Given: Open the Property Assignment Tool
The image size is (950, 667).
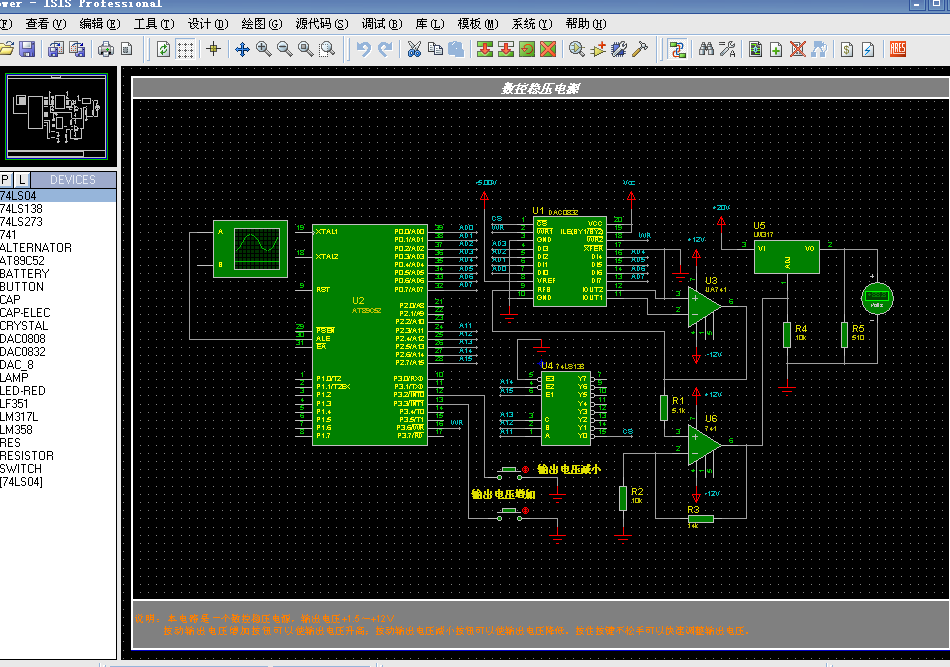Looking at the screenshot, I should (x=728, y=49).
